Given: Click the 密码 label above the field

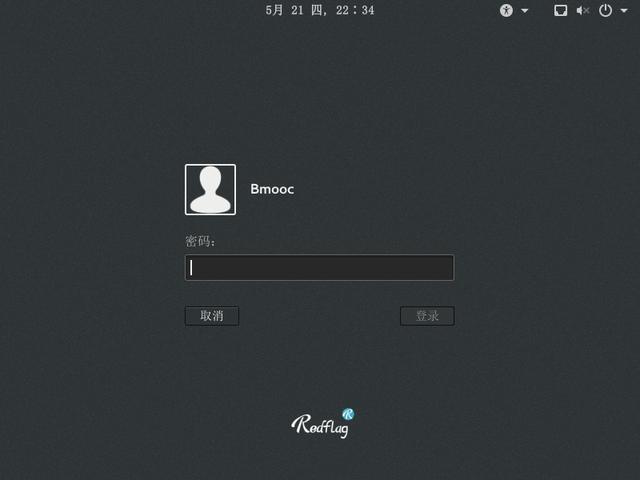Looking at the screenshot, I should tap(200, 241).
